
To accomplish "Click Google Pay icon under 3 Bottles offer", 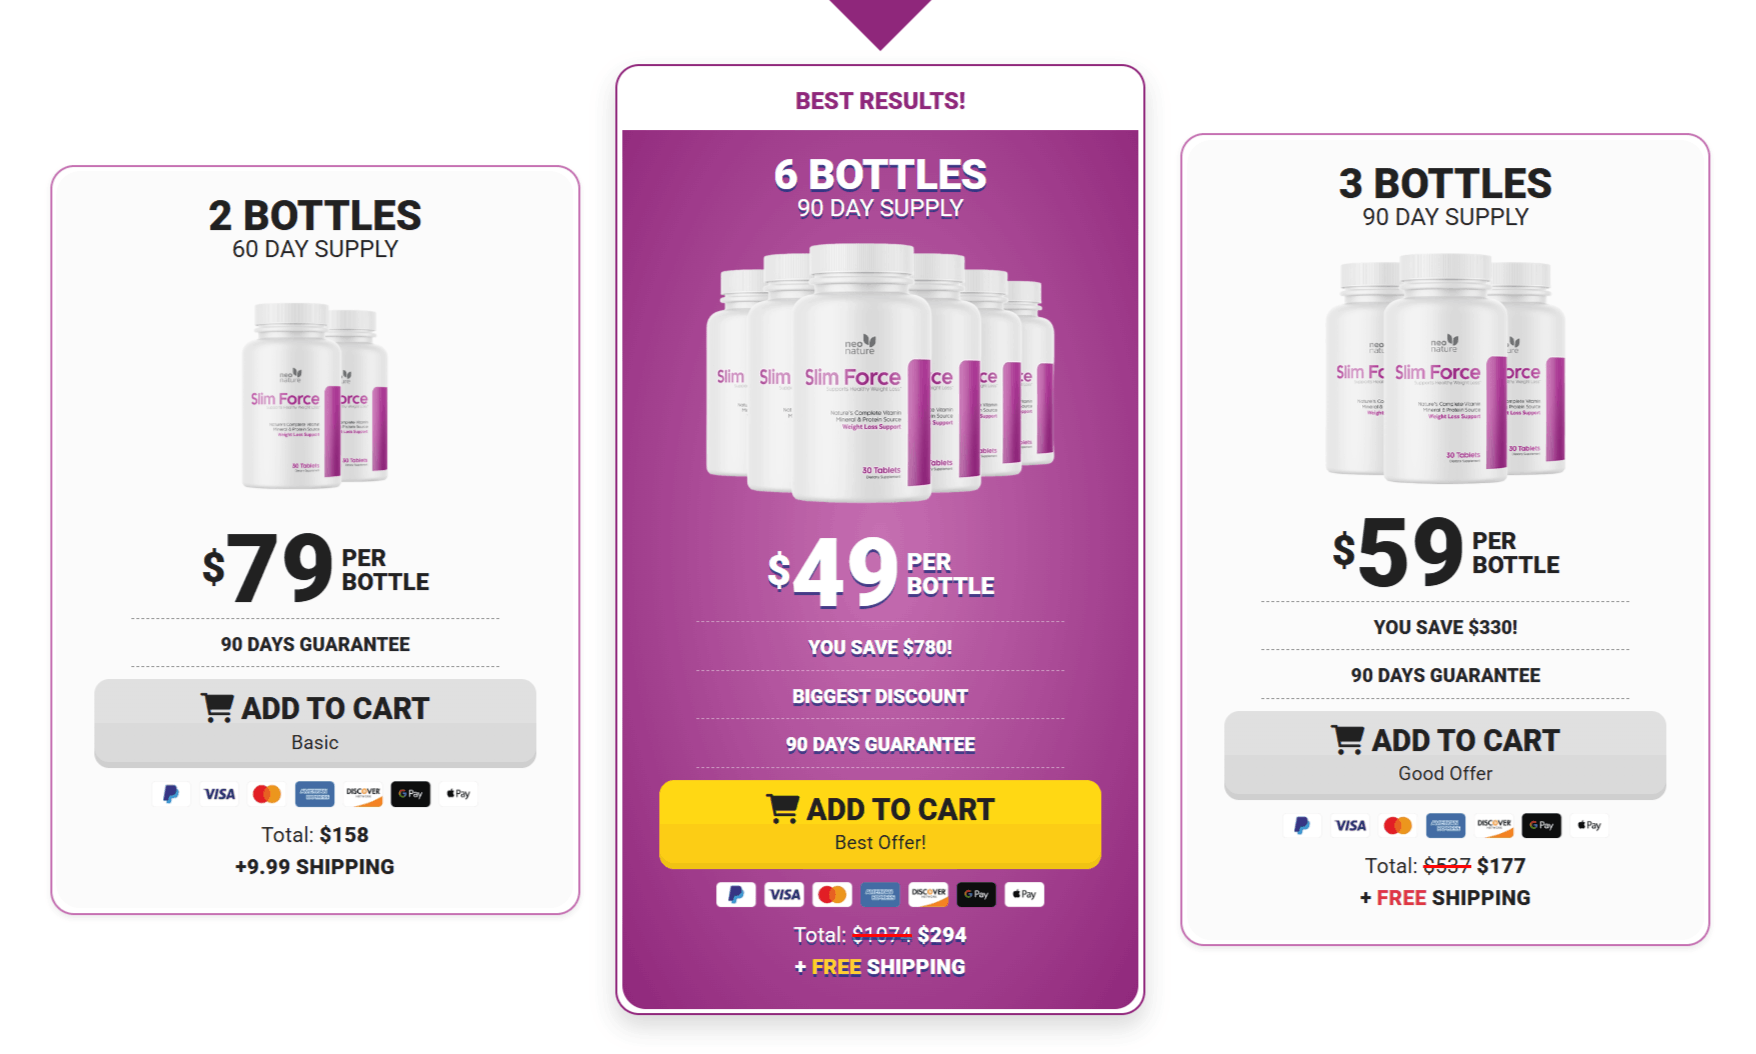I will point(1541,825).
